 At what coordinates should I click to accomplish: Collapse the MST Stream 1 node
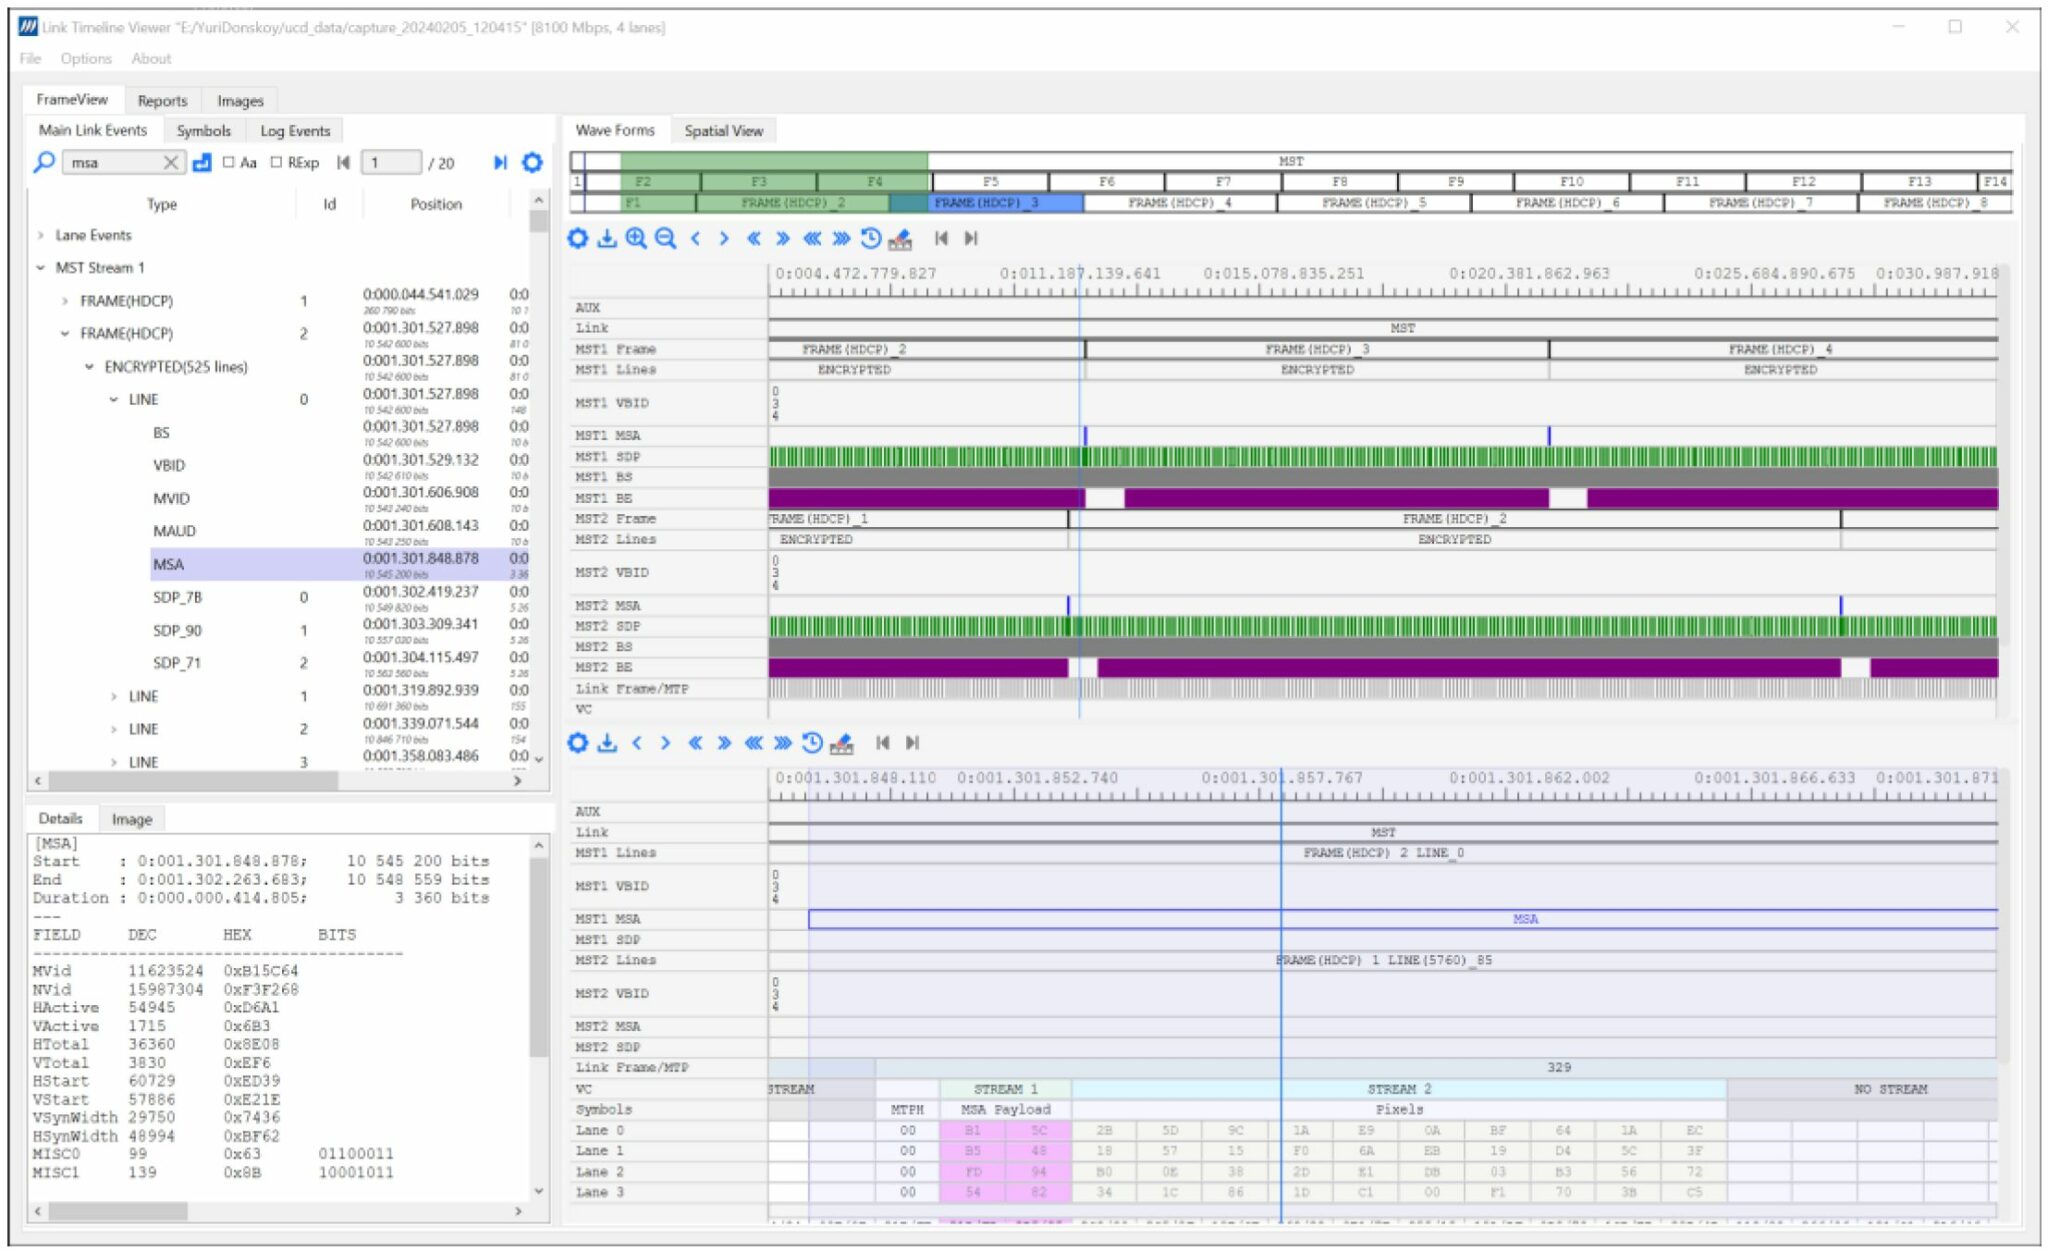pyautogui.click(x=41, y=268)
